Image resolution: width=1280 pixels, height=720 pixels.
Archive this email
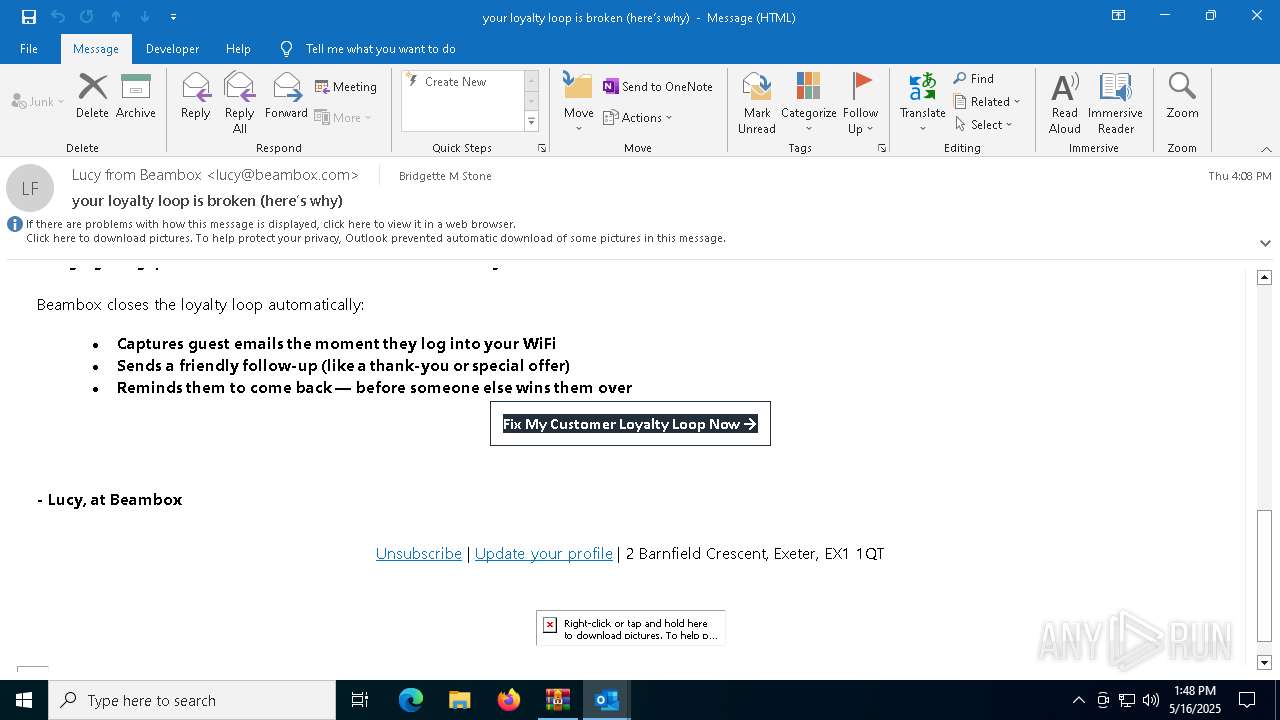tap(136, 97)
